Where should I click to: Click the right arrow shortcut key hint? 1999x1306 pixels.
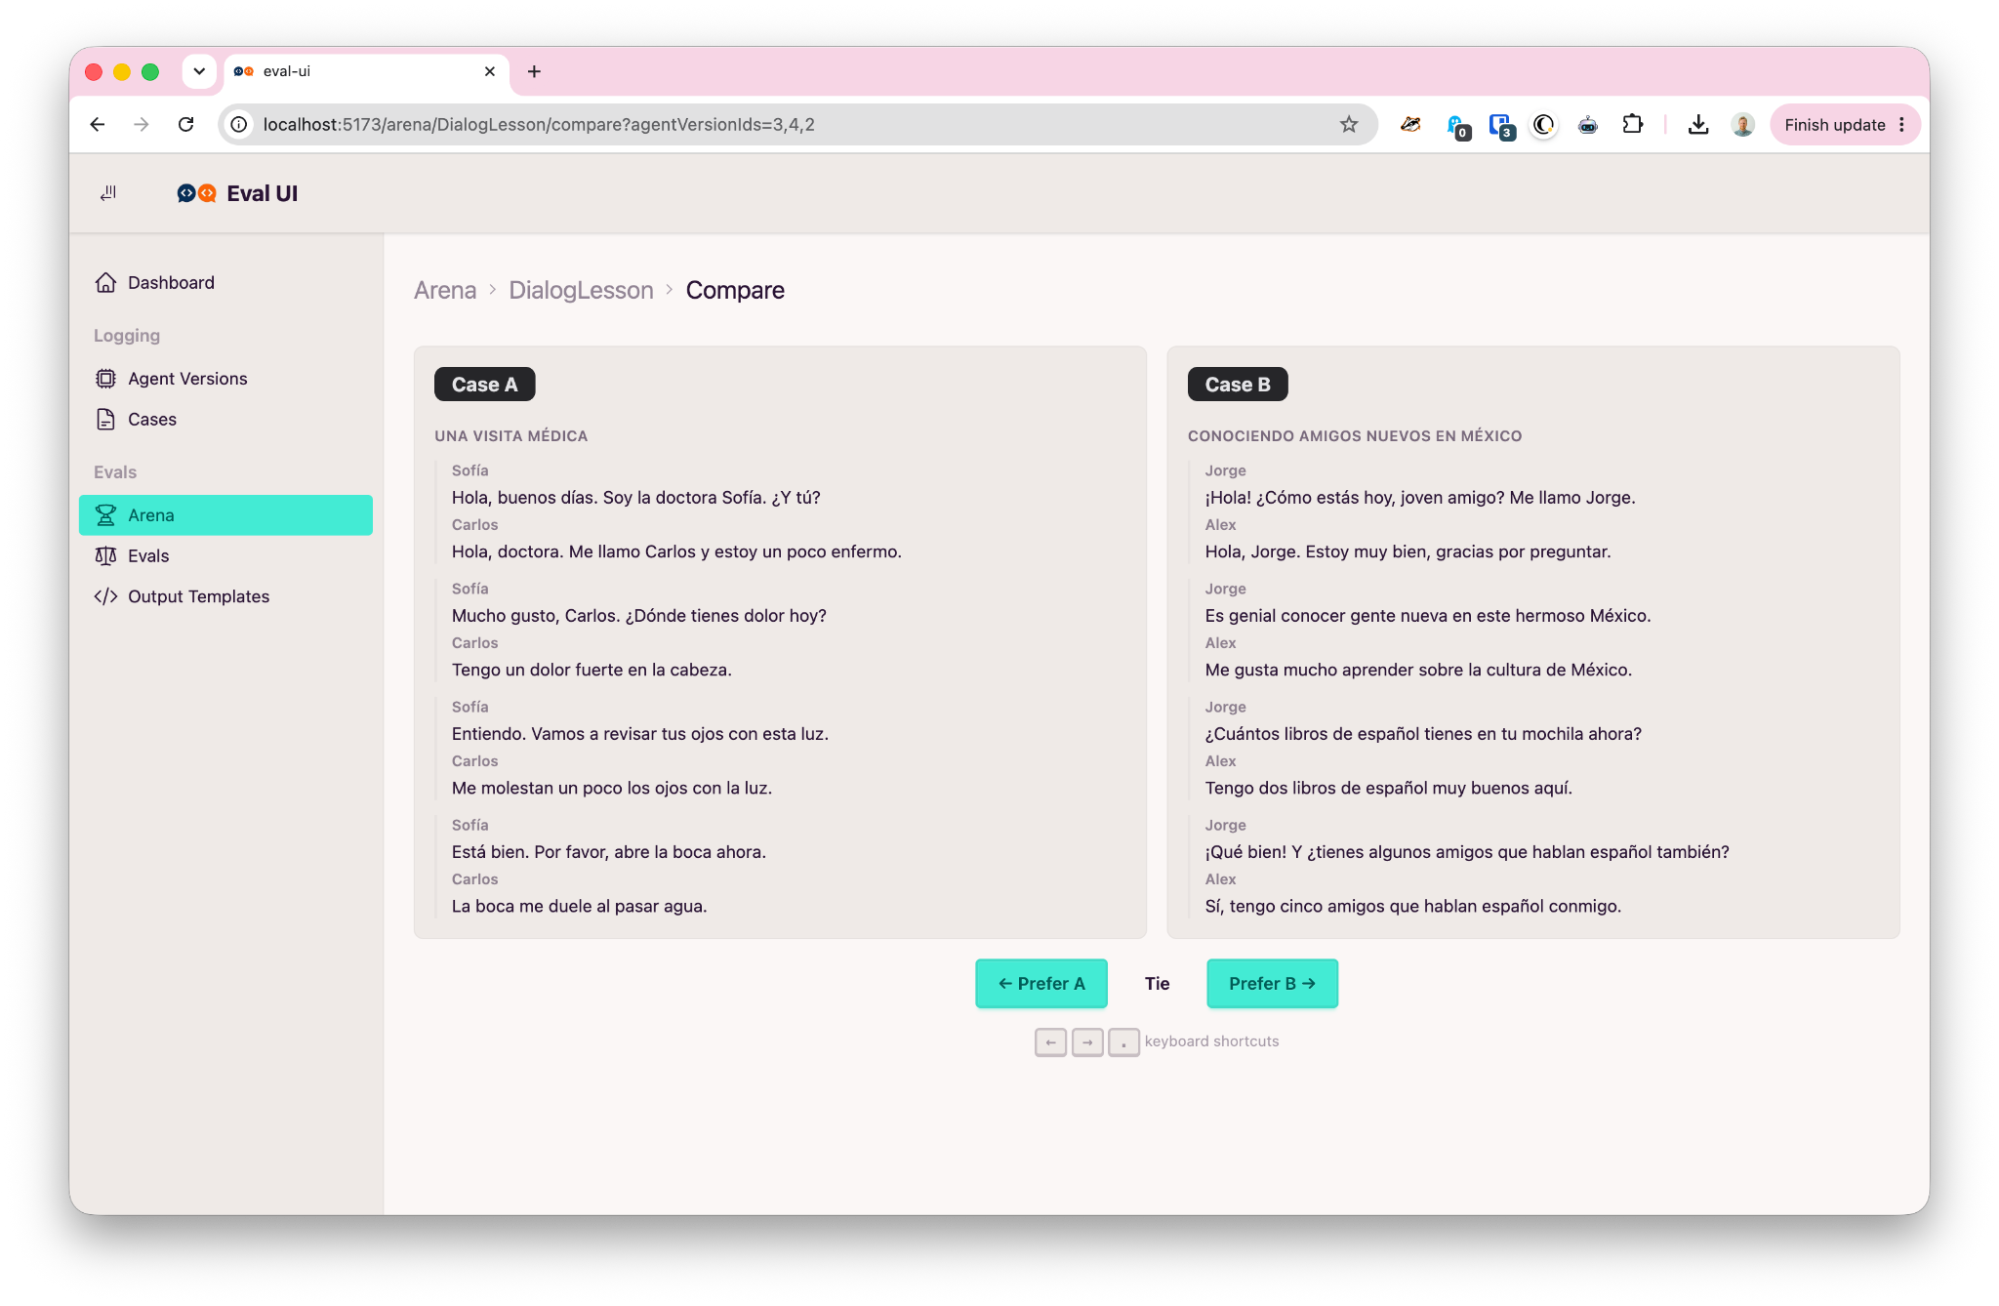[x=1087, y=1042]
